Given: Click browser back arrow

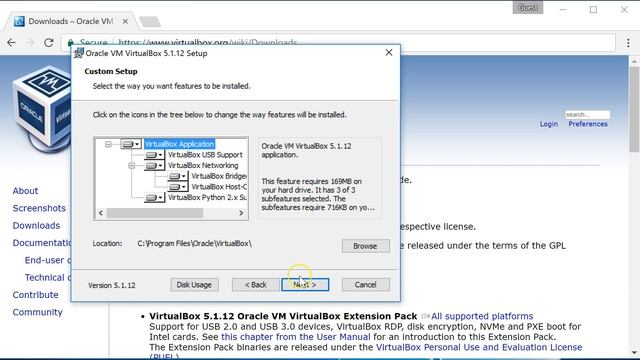Looking at the screenshot, I should [11, 42].
